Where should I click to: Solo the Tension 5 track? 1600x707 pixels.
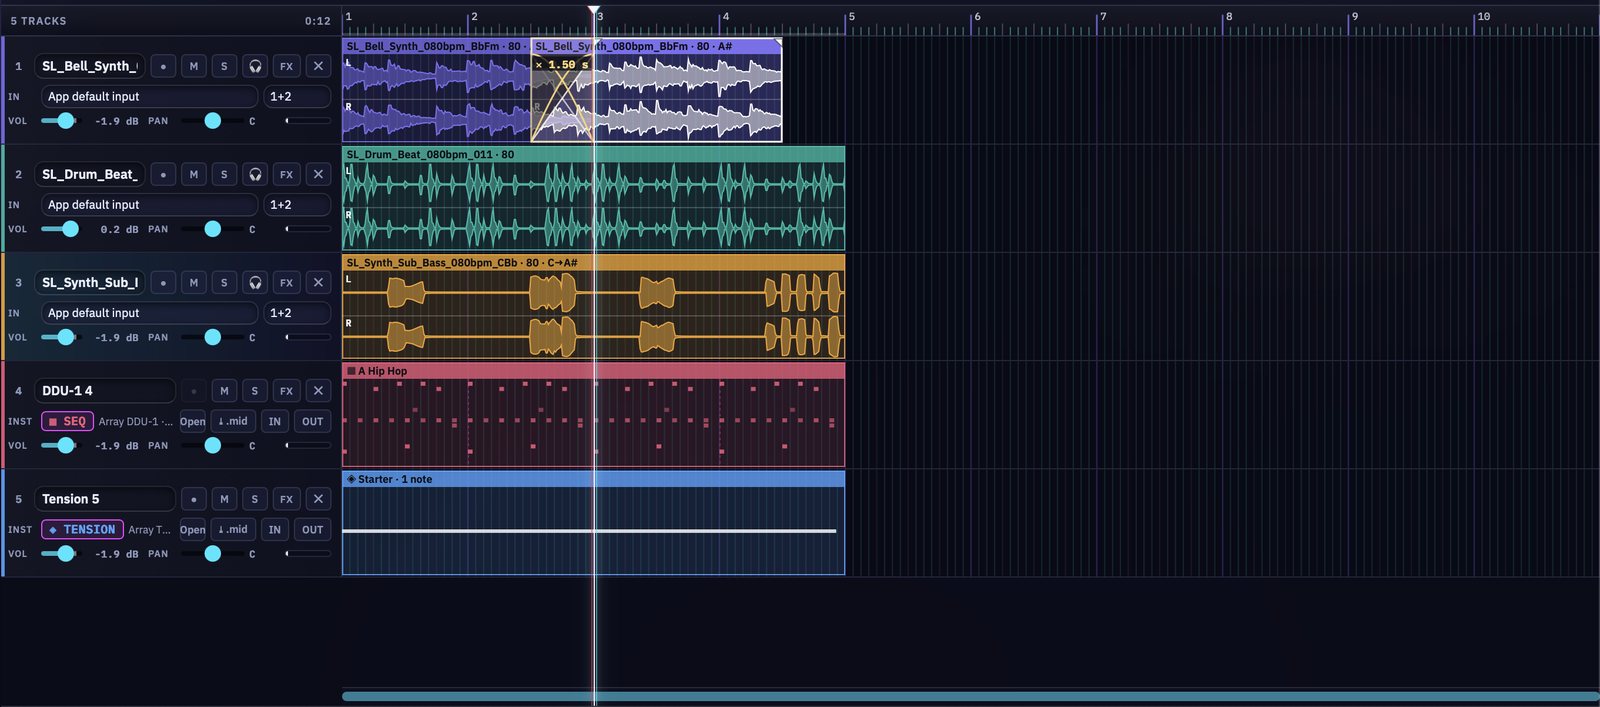click(x=255, y=499)
